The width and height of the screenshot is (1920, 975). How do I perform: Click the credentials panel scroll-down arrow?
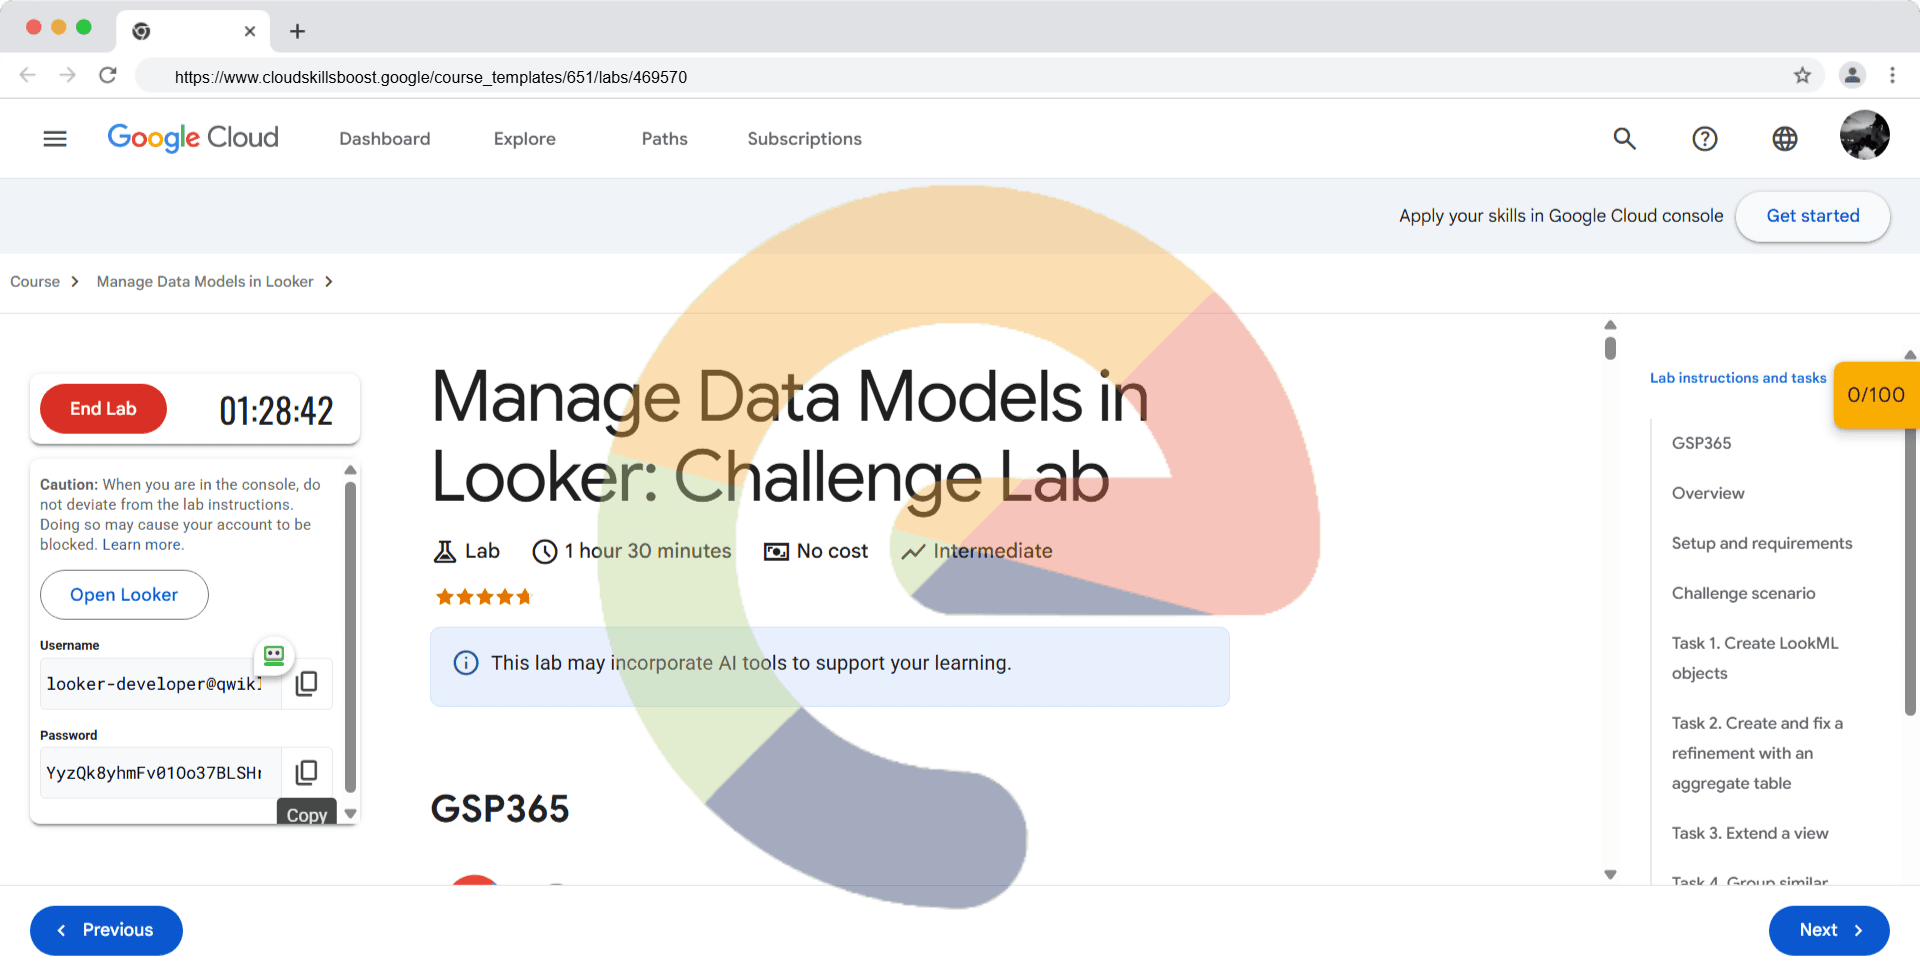pos(350,814)
